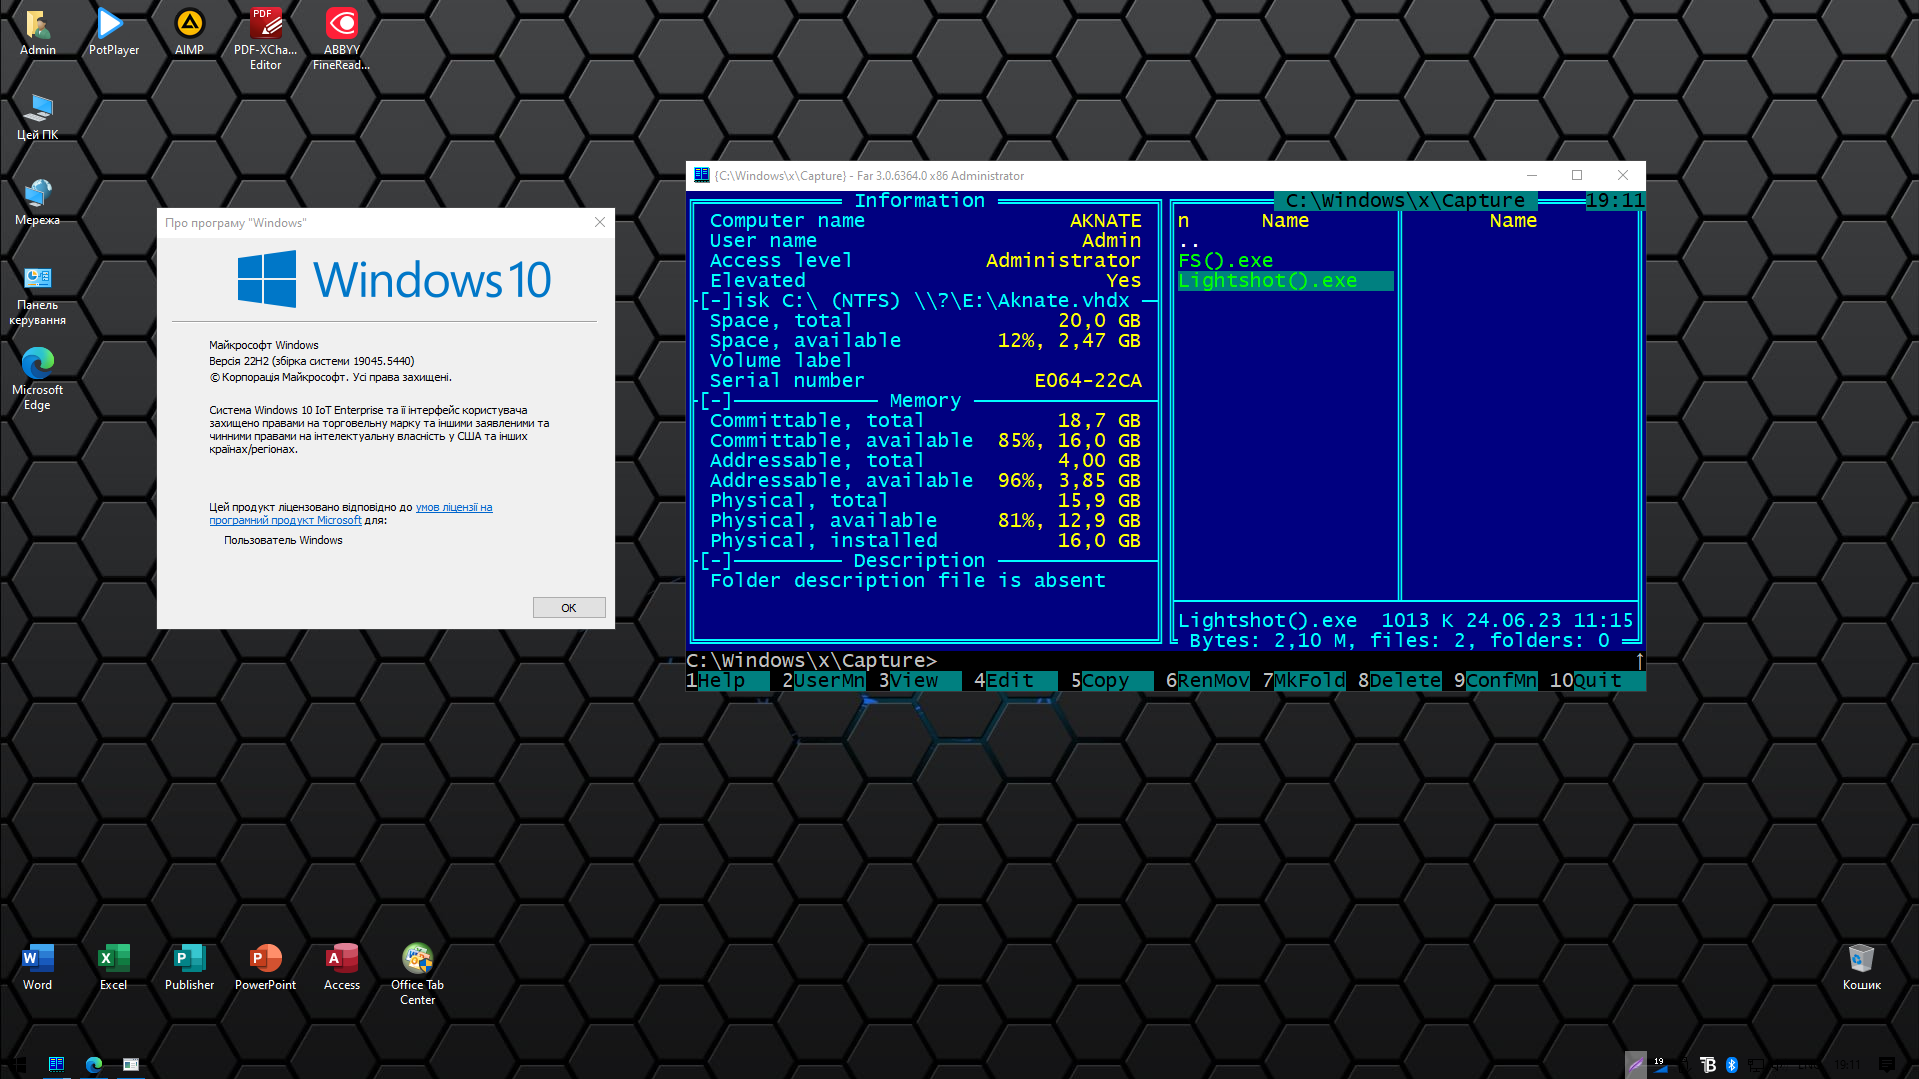Click the Bluetooth tray icon
1919x1079 pixels.
point(1732,1065)
